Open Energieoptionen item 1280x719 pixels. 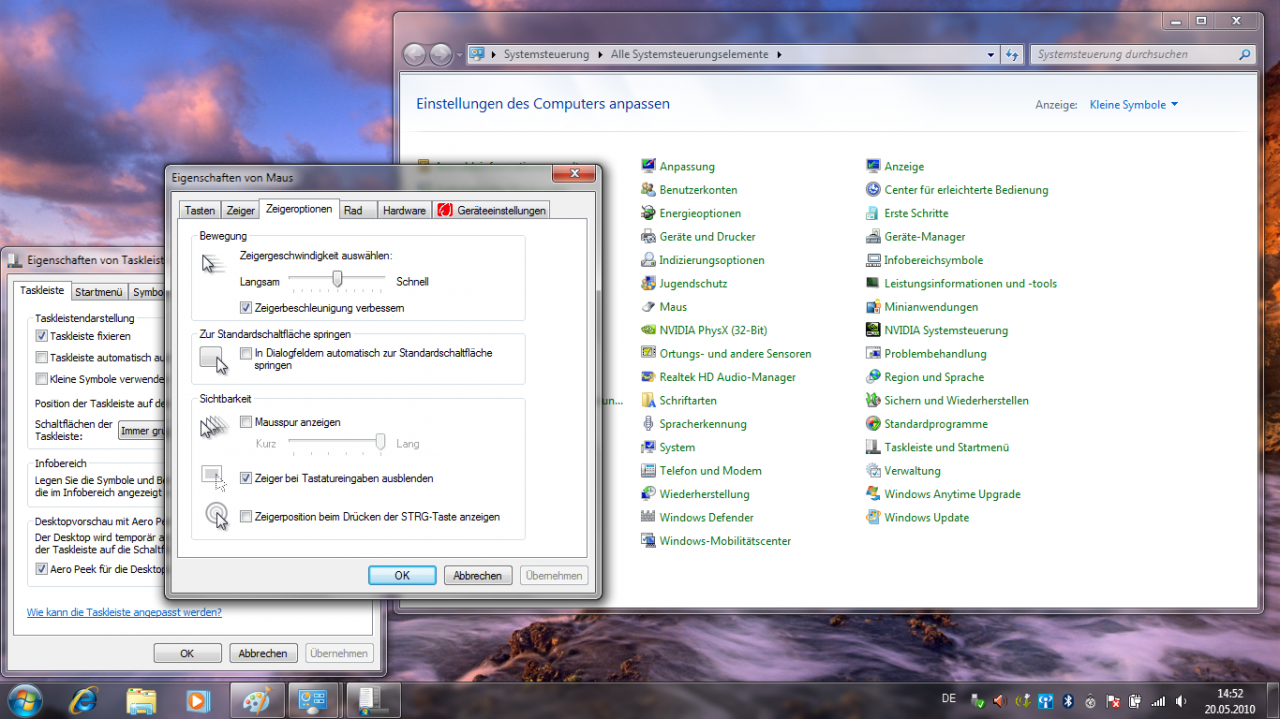[691, 213]
